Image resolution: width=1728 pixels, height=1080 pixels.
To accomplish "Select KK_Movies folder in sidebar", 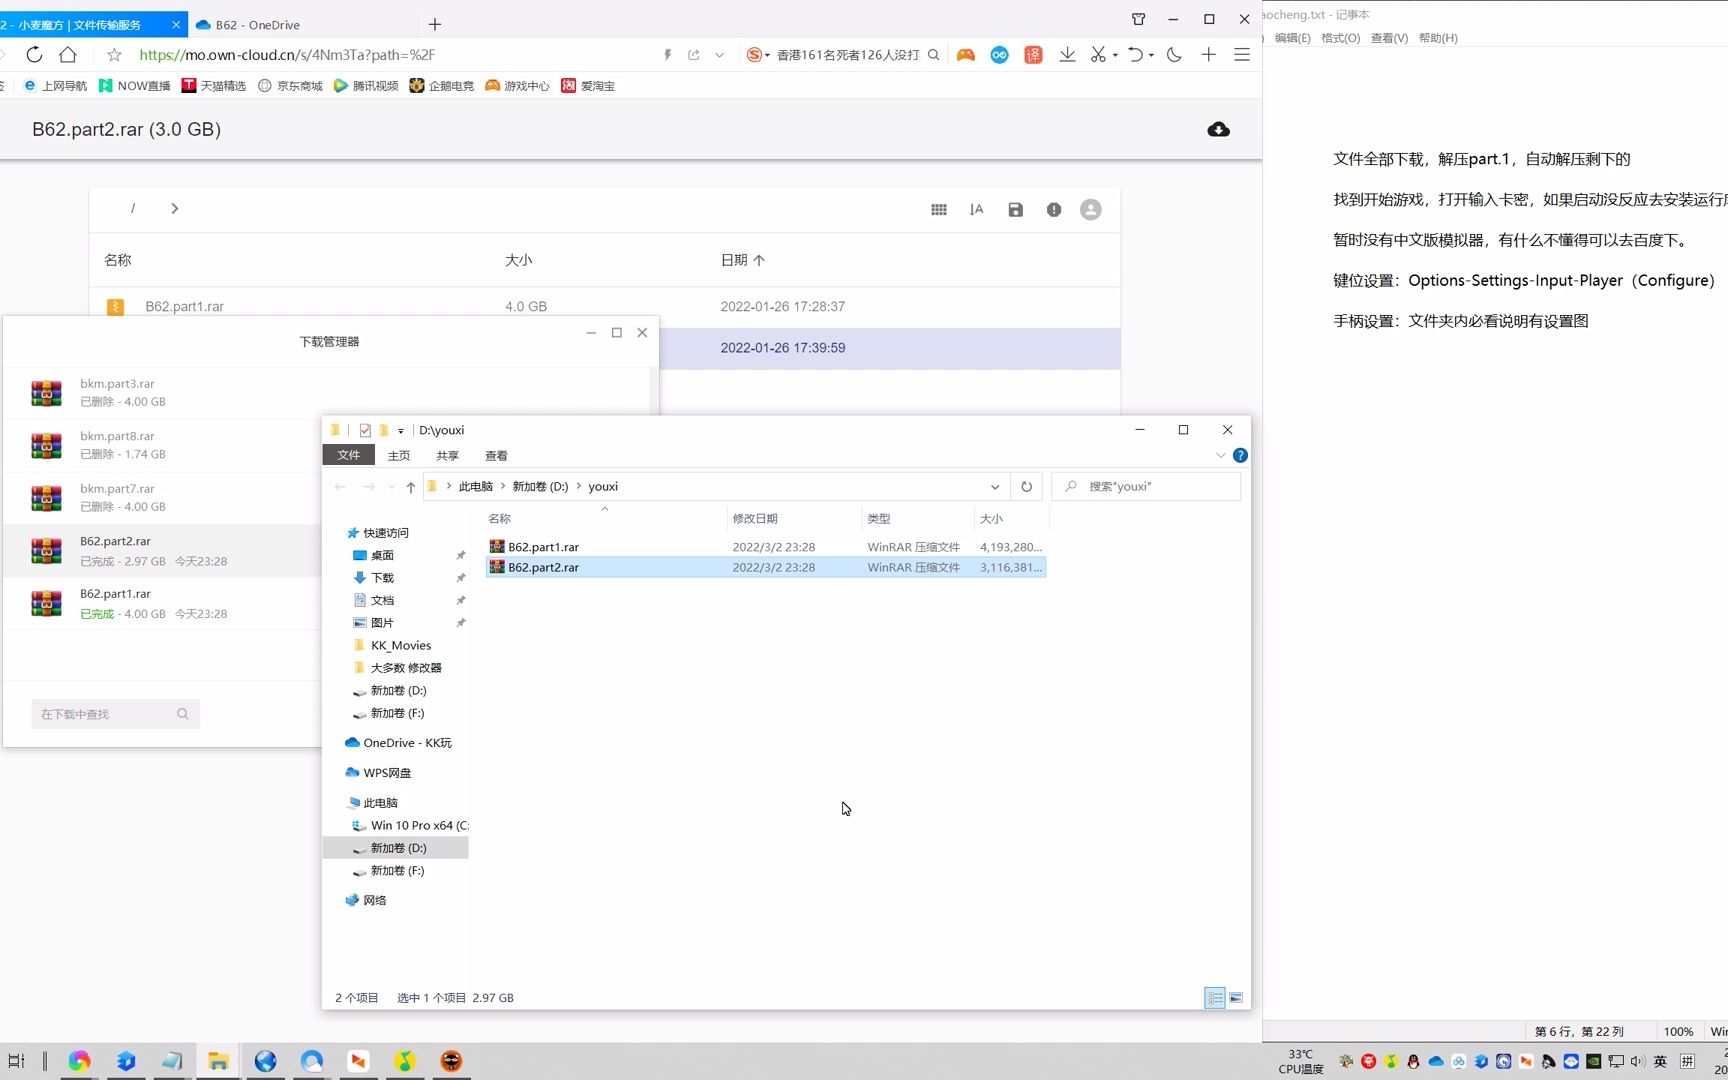I will [x=400, y=646].
